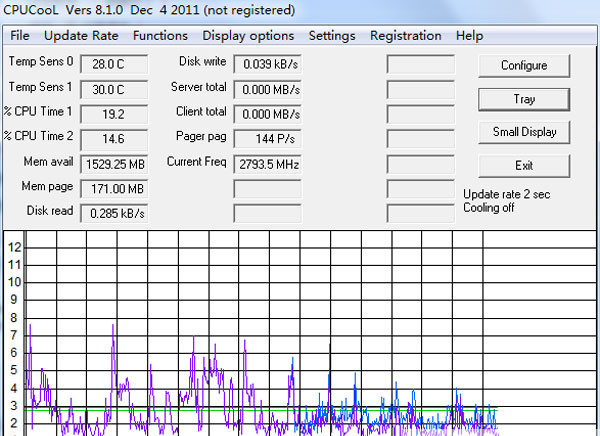The height and width of the screenshot is (436, 600).
Task: Switch to Small Display mode
Action: [524, 132]
